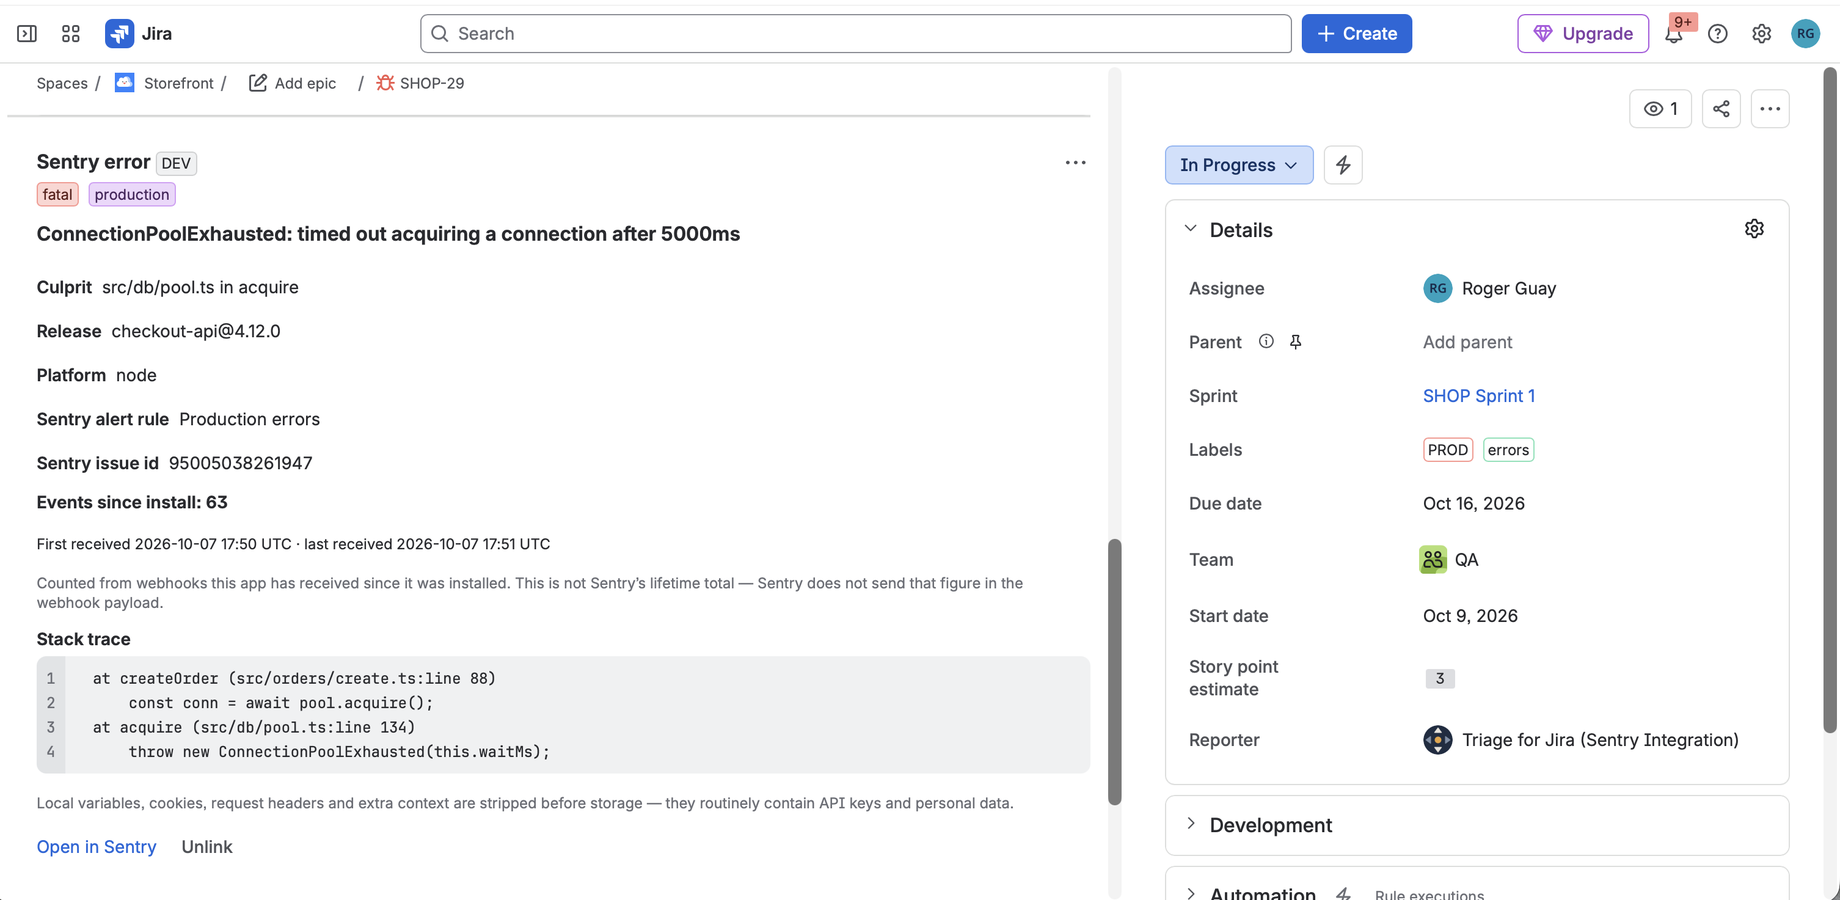Edit due date Oct 16, 2026
The width and height of the screenshot is (1840, 900).
pos(1473,503)
